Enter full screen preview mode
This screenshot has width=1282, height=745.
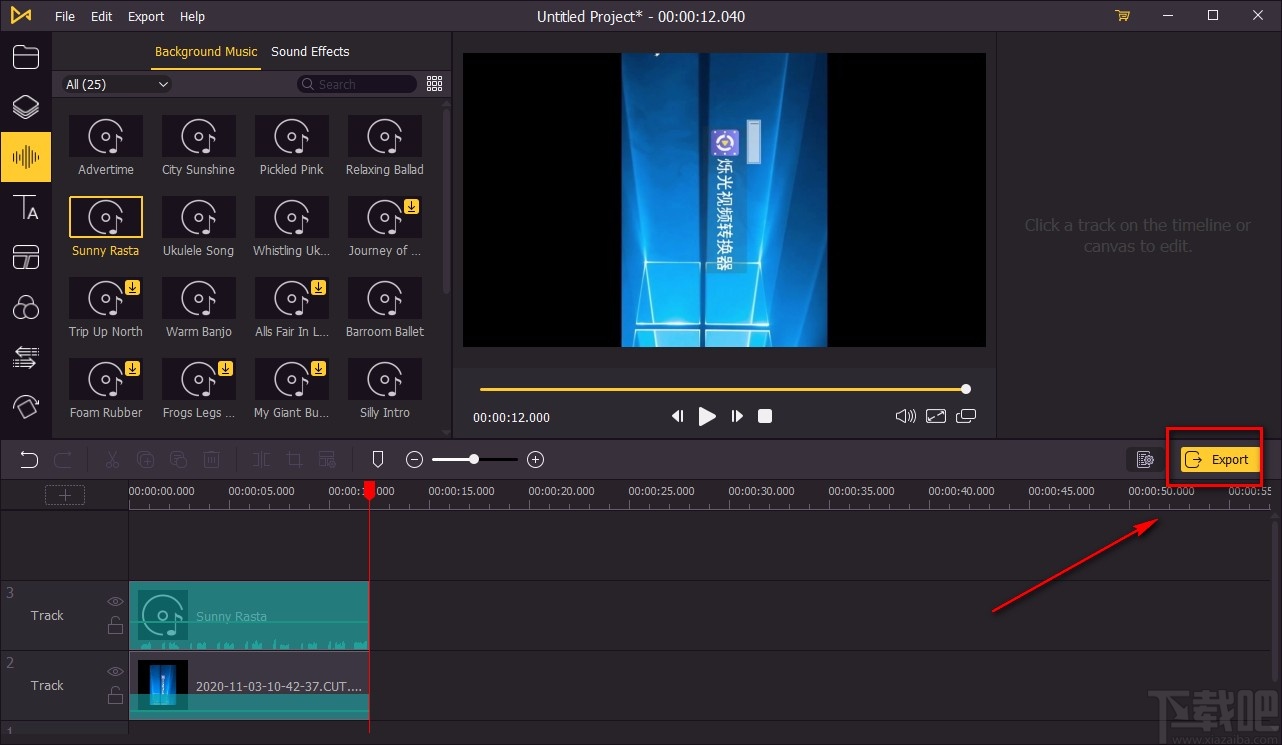[x=936, y=416]
